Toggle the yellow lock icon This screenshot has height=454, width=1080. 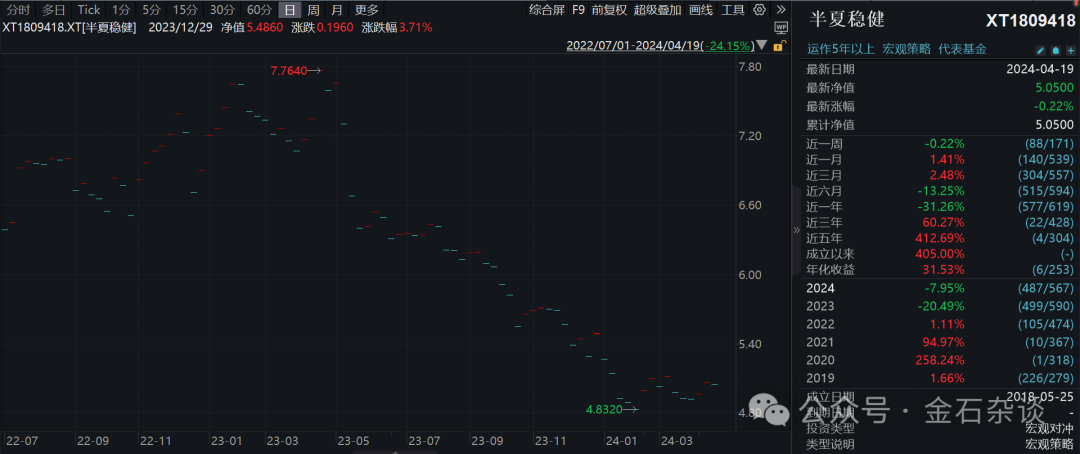pyautogui.click(x=780, y=46)
